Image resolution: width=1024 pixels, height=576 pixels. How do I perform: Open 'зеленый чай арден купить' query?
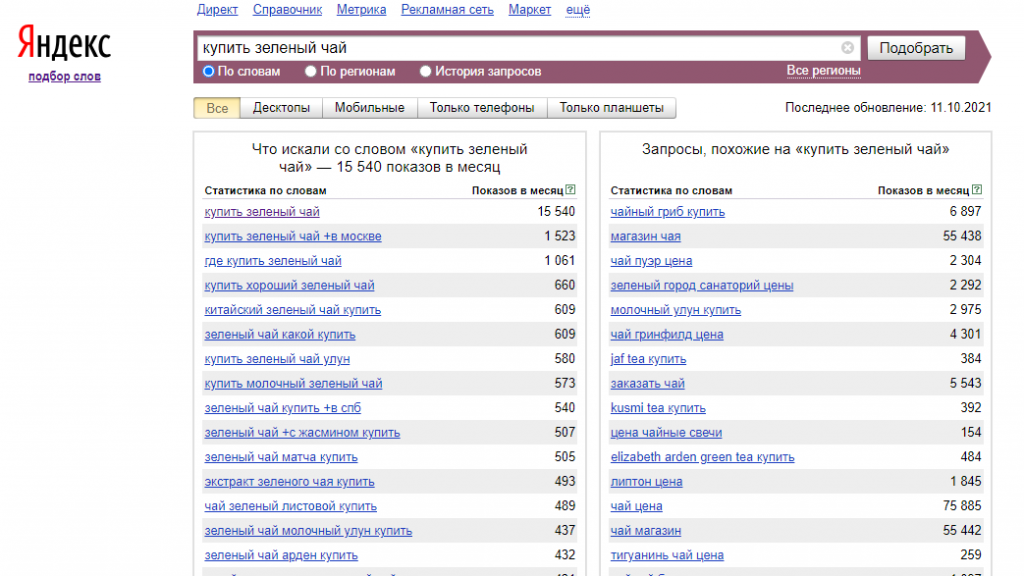pos(281,555)
